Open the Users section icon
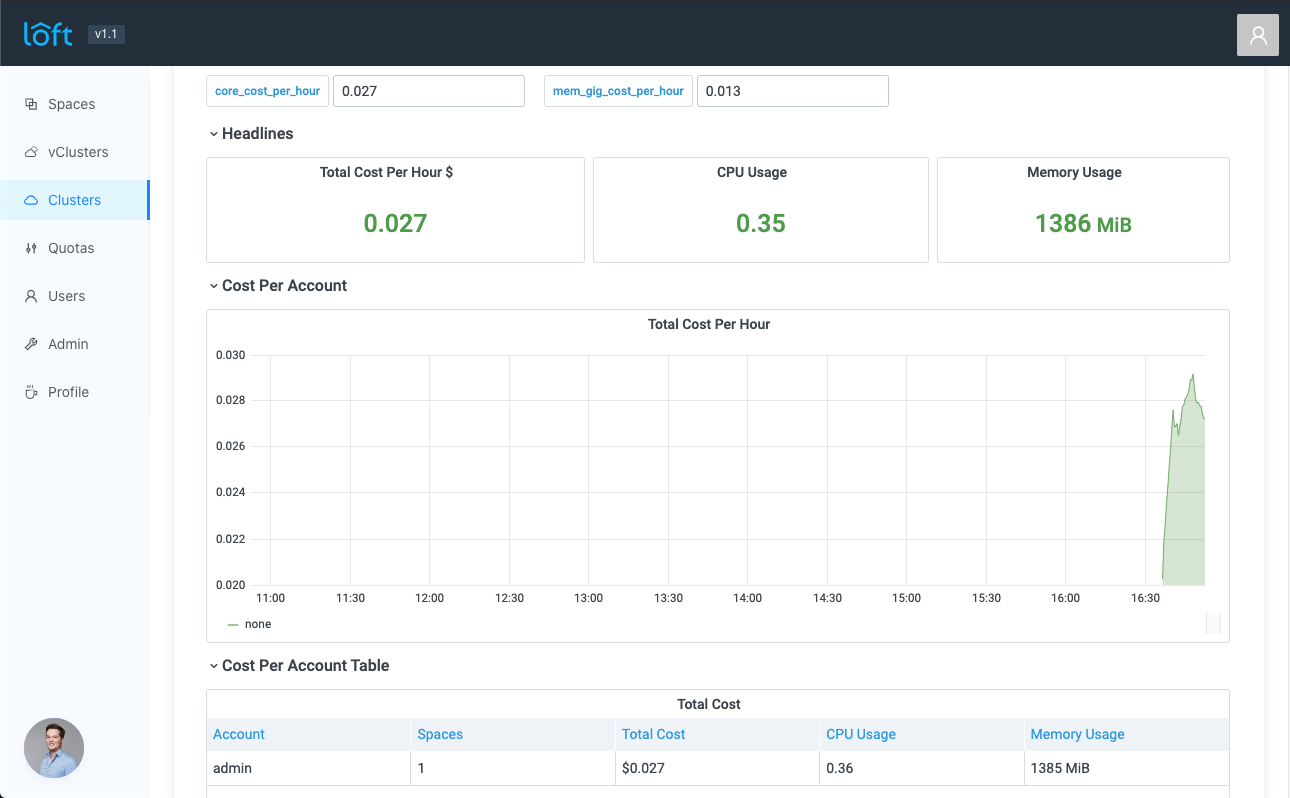1290x798 pixels. pos(29,295)
